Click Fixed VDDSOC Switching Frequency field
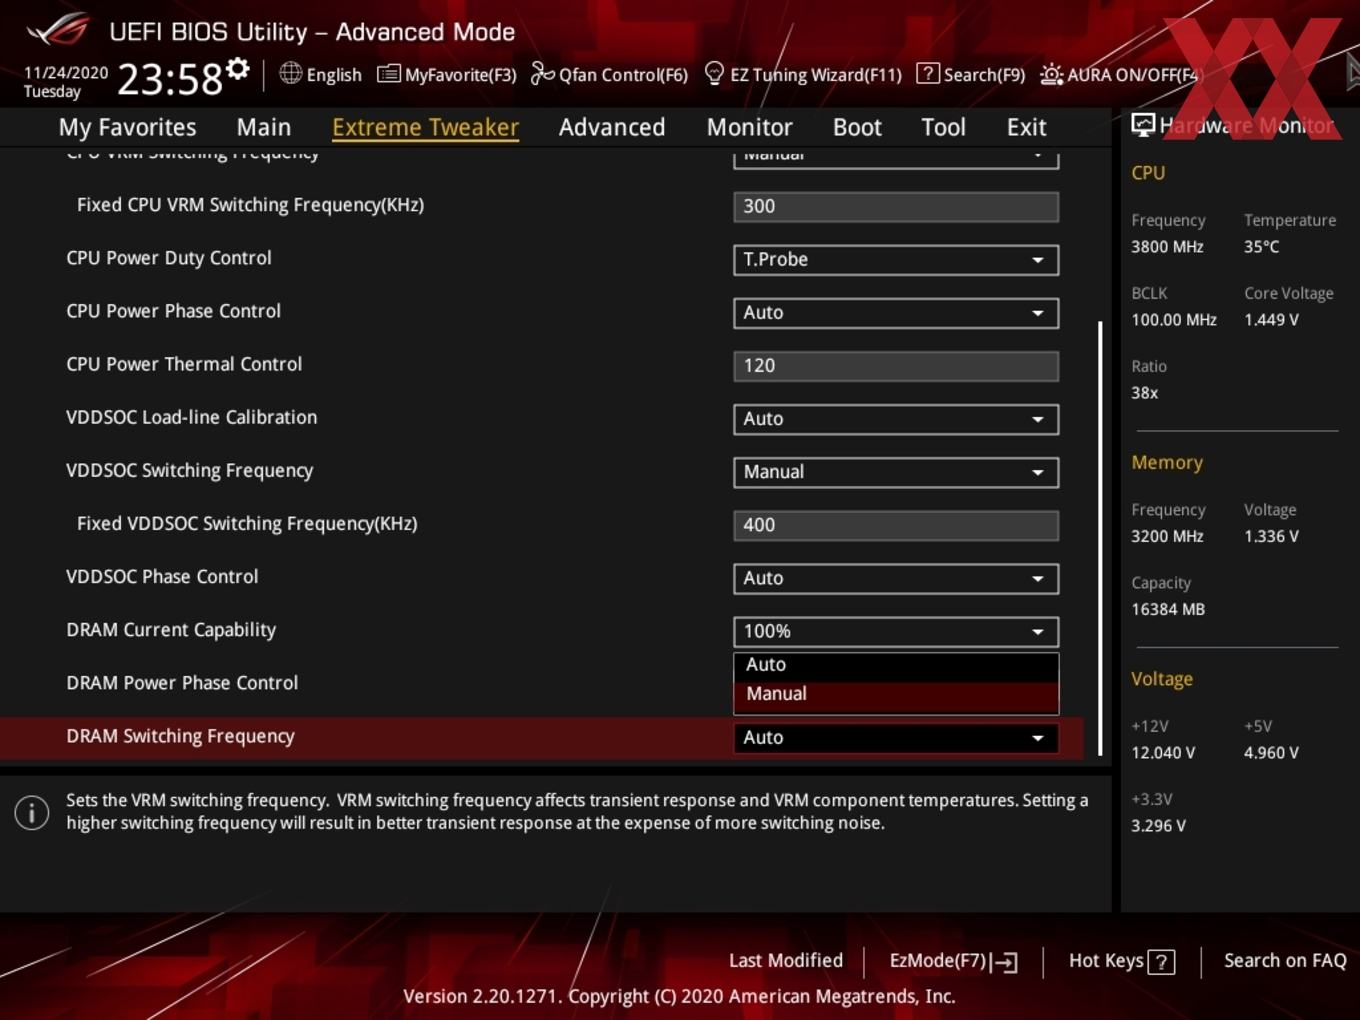1360x1020 pixels. (896, 524)
